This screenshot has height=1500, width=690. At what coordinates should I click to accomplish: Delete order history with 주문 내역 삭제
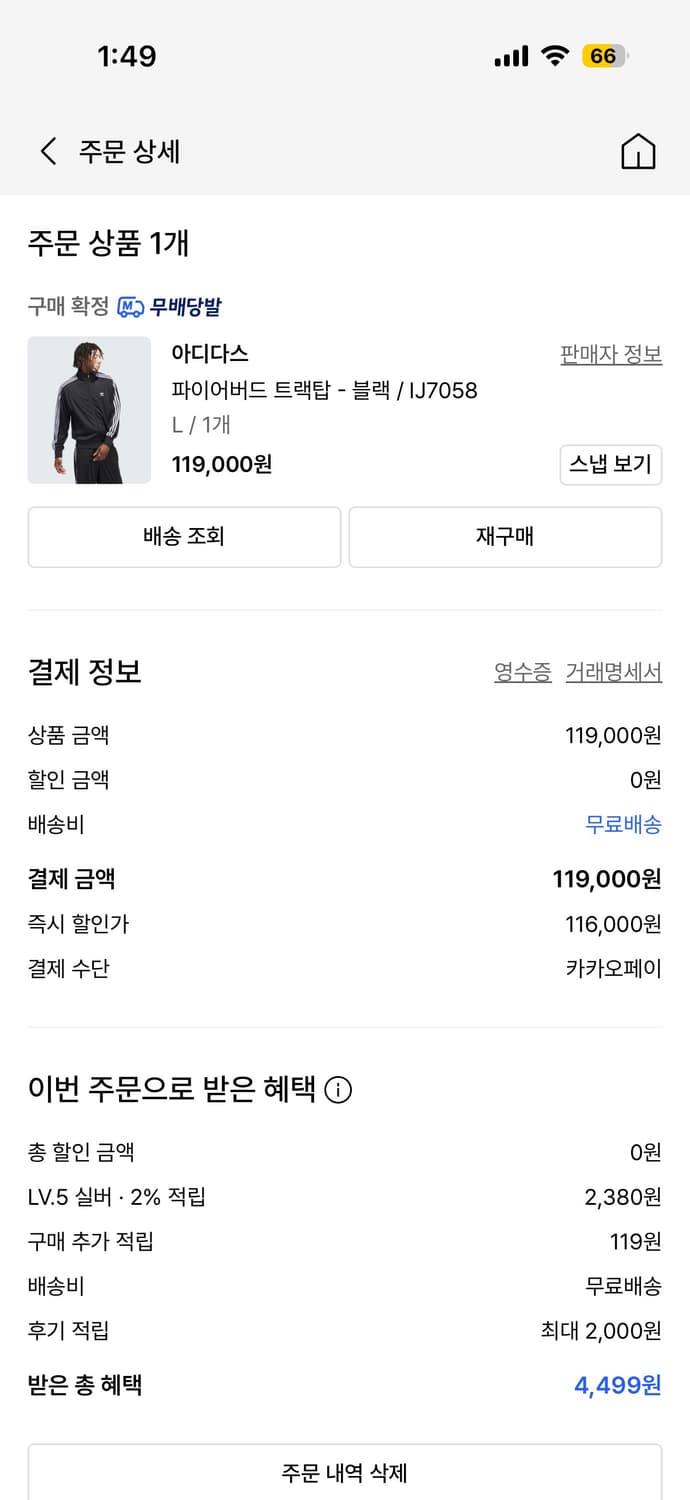345,1473
